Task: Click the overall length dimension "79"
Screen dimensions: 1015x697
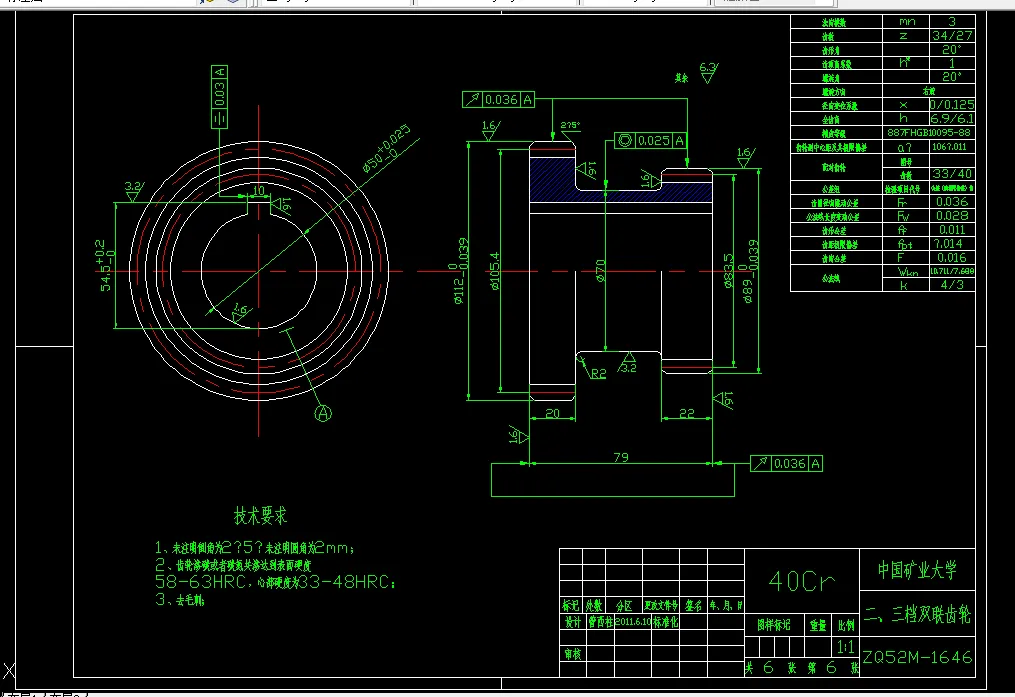Action: (621, 457)
